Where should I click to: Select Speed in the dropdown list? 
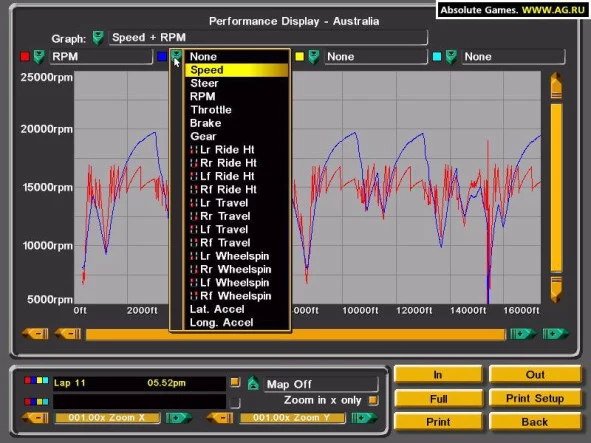(x=237, y=70)
